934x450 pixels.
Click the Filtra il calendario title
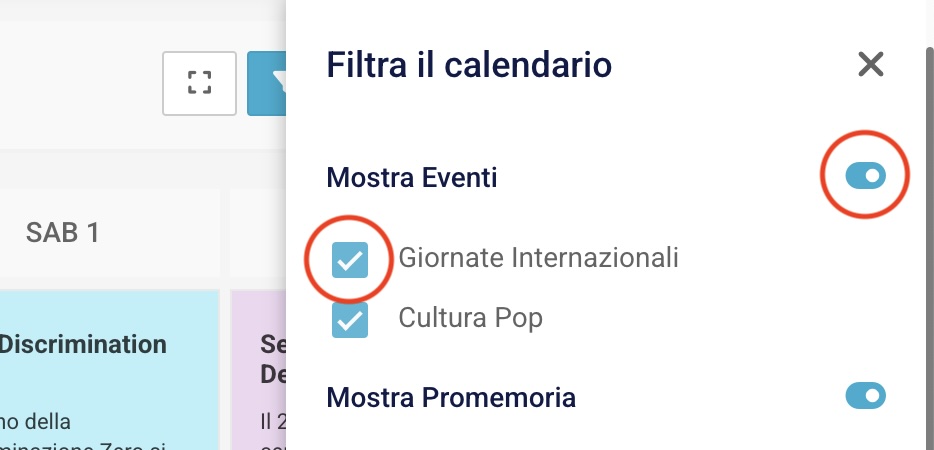(x=469, y=66)
